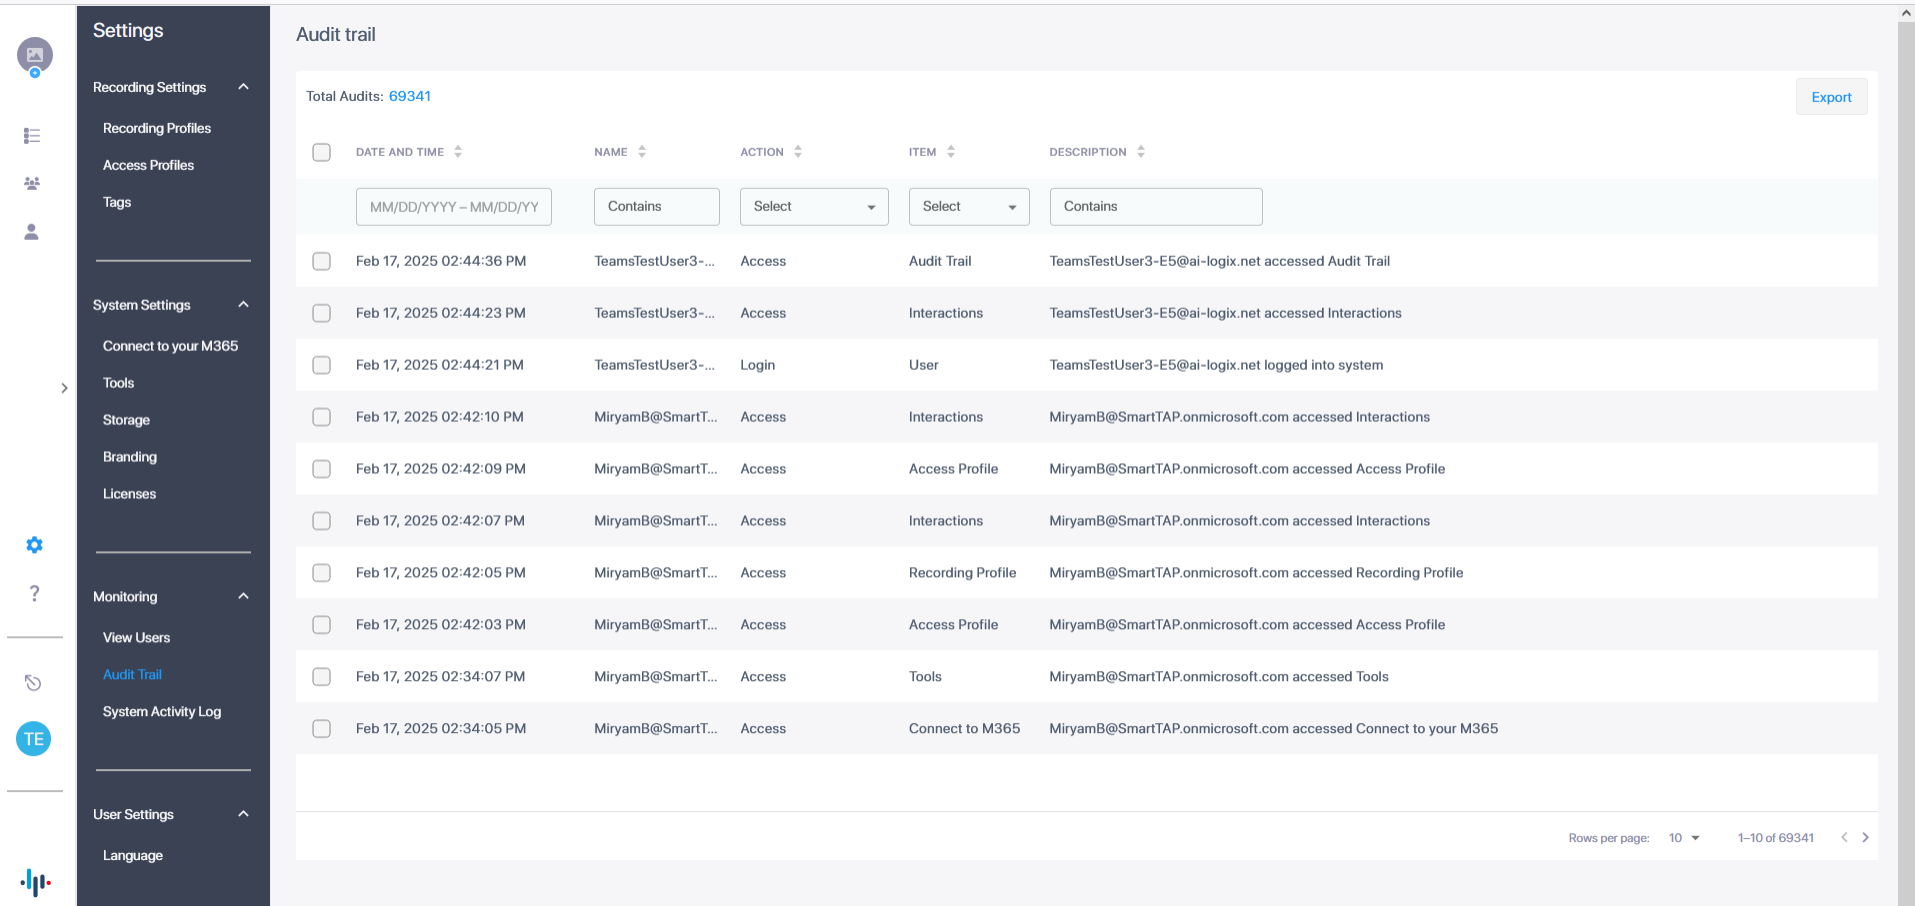Screen dimensions: 1915x906
Task: Check the row for 02:44:36 PM audit
Action: tap(321, 261)
